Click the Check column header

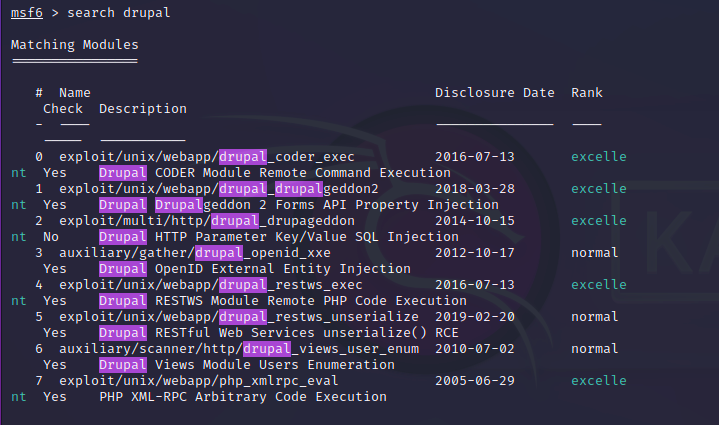click(63, 109)
